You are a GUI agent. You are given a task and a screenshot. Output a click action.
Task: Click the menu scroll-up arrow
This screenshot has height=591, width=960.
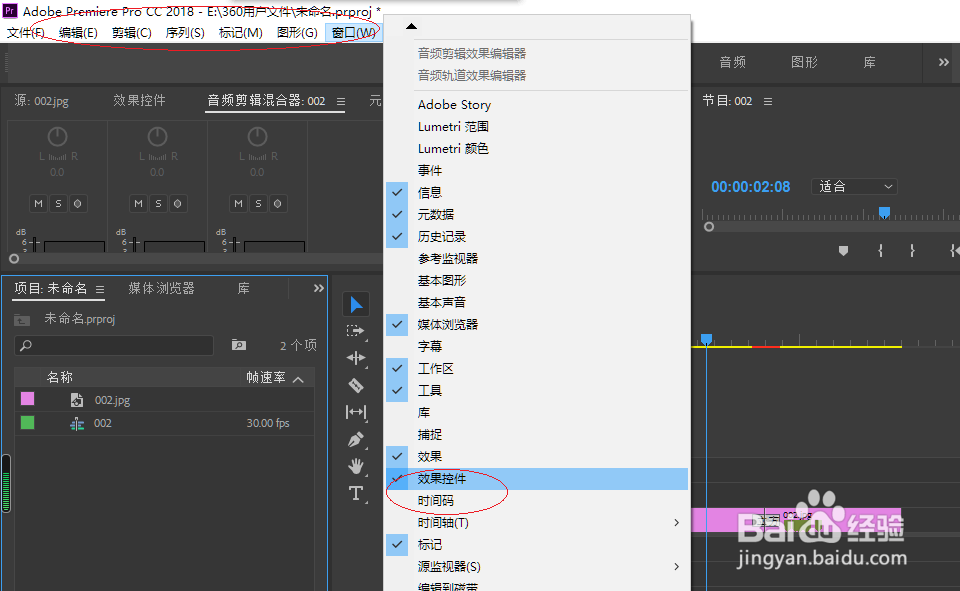pyautogui.click(x=411, y=26)
